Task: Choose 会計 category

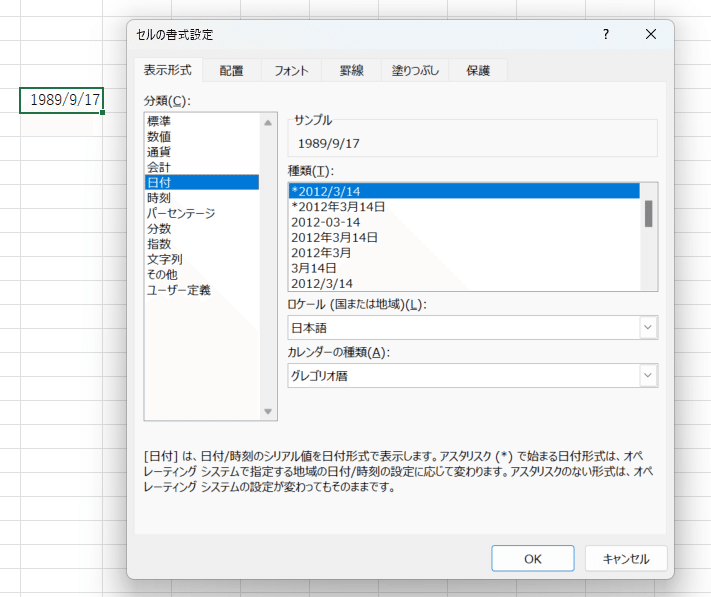Action: (x=202, y=167)
